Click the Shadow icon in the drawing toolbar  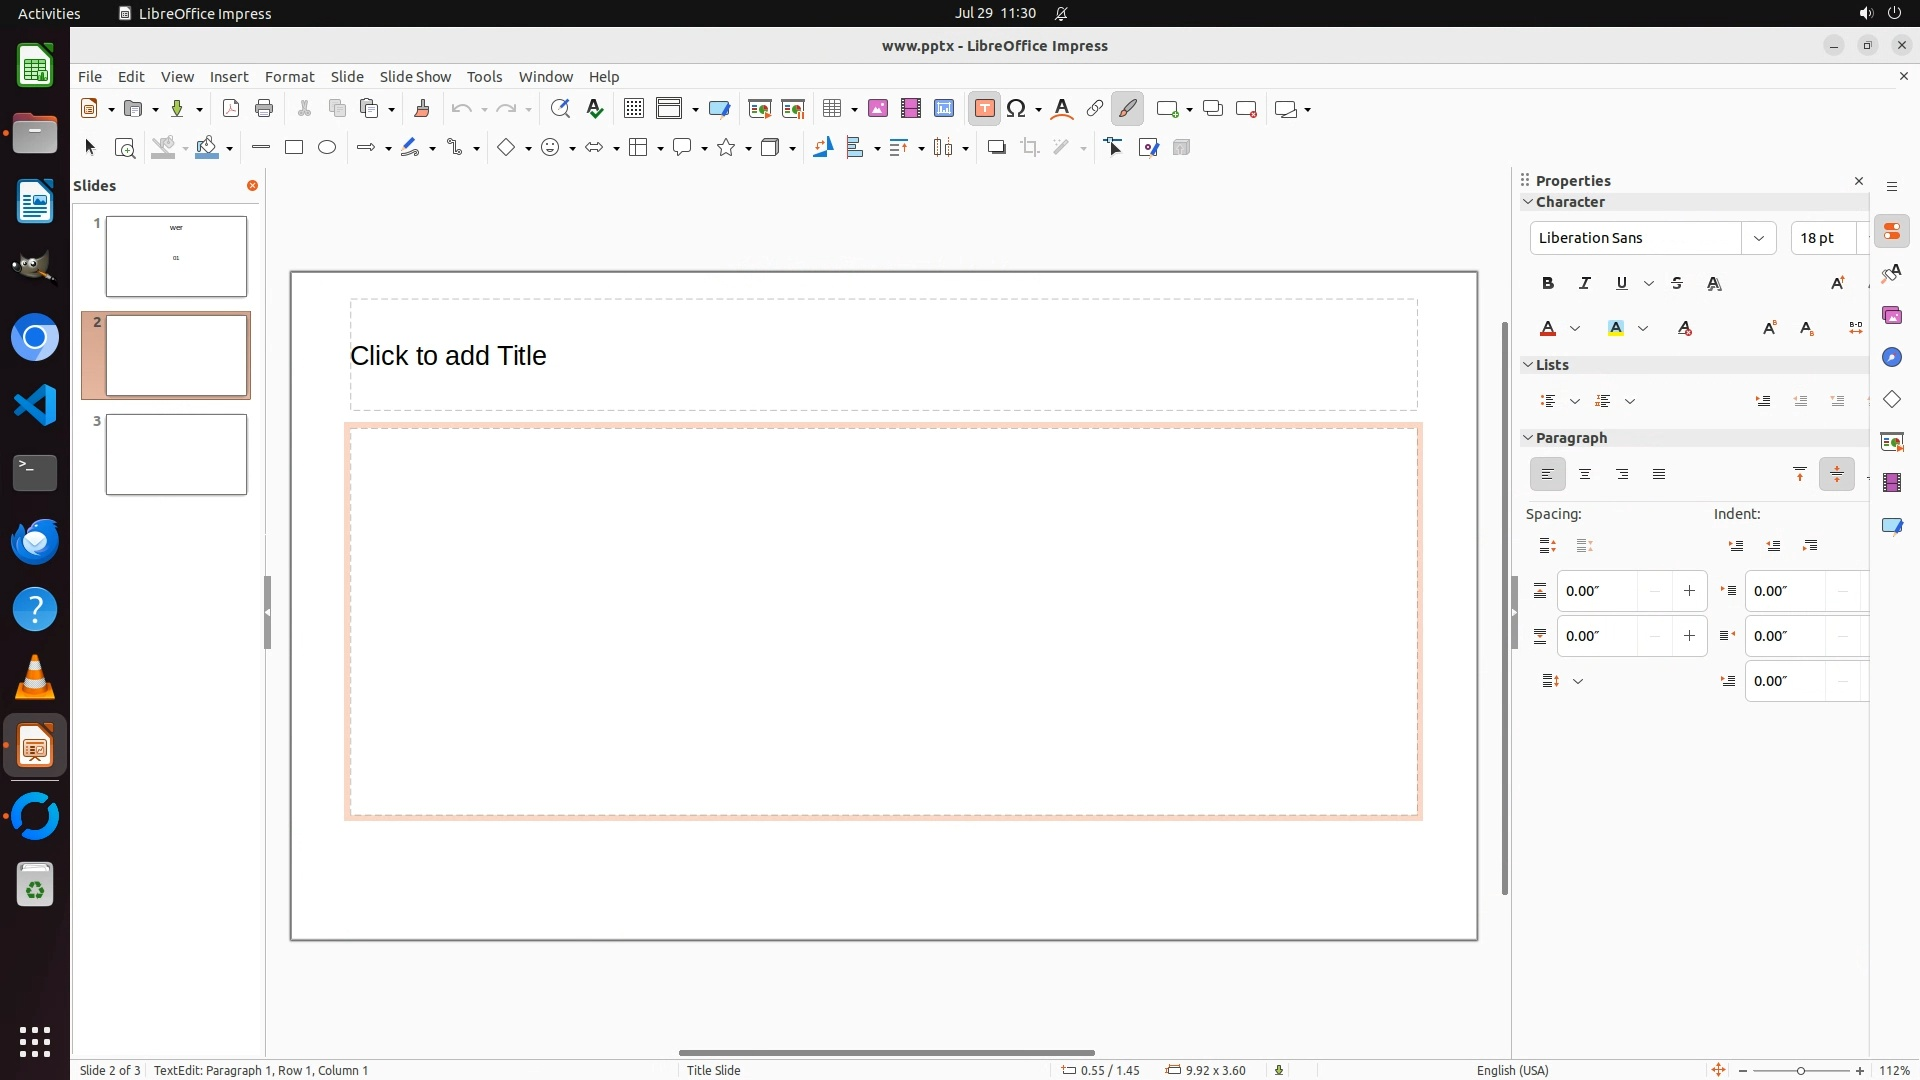click(x=996, y=148)
